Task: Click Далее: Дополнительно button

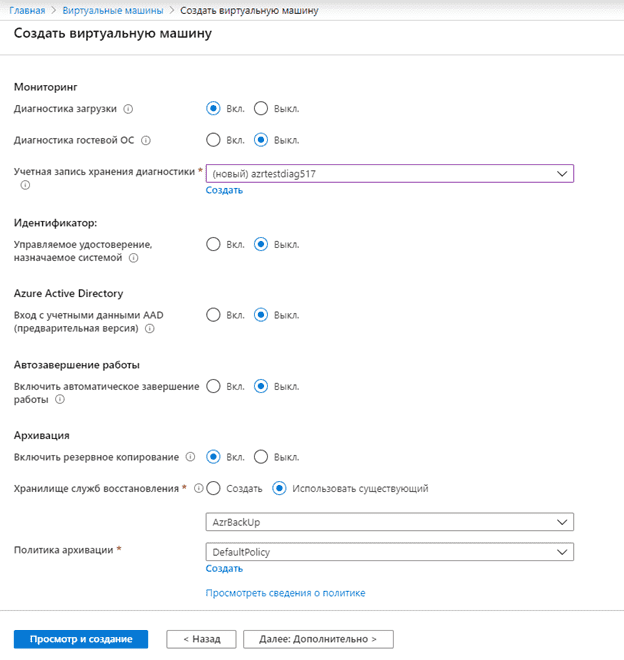Action: [318, 639]
